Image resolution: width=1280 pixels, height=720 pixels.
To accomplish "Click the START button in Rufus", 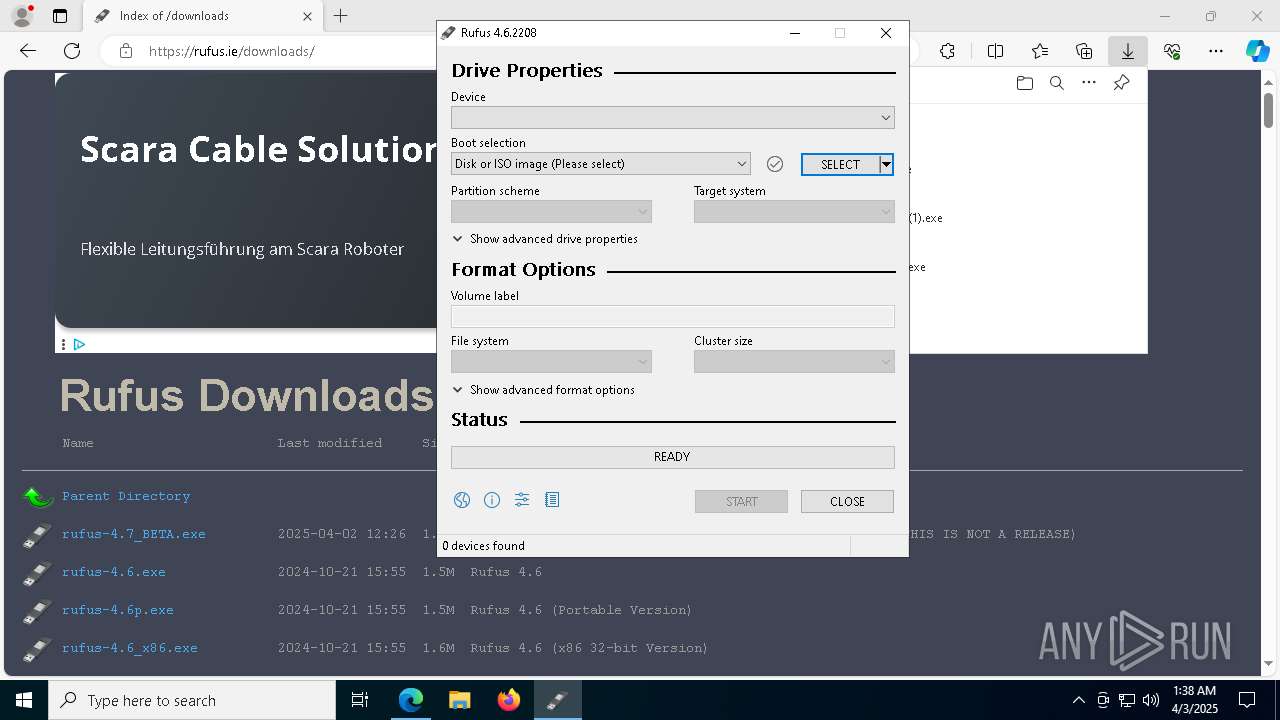I will click(741, 501).
